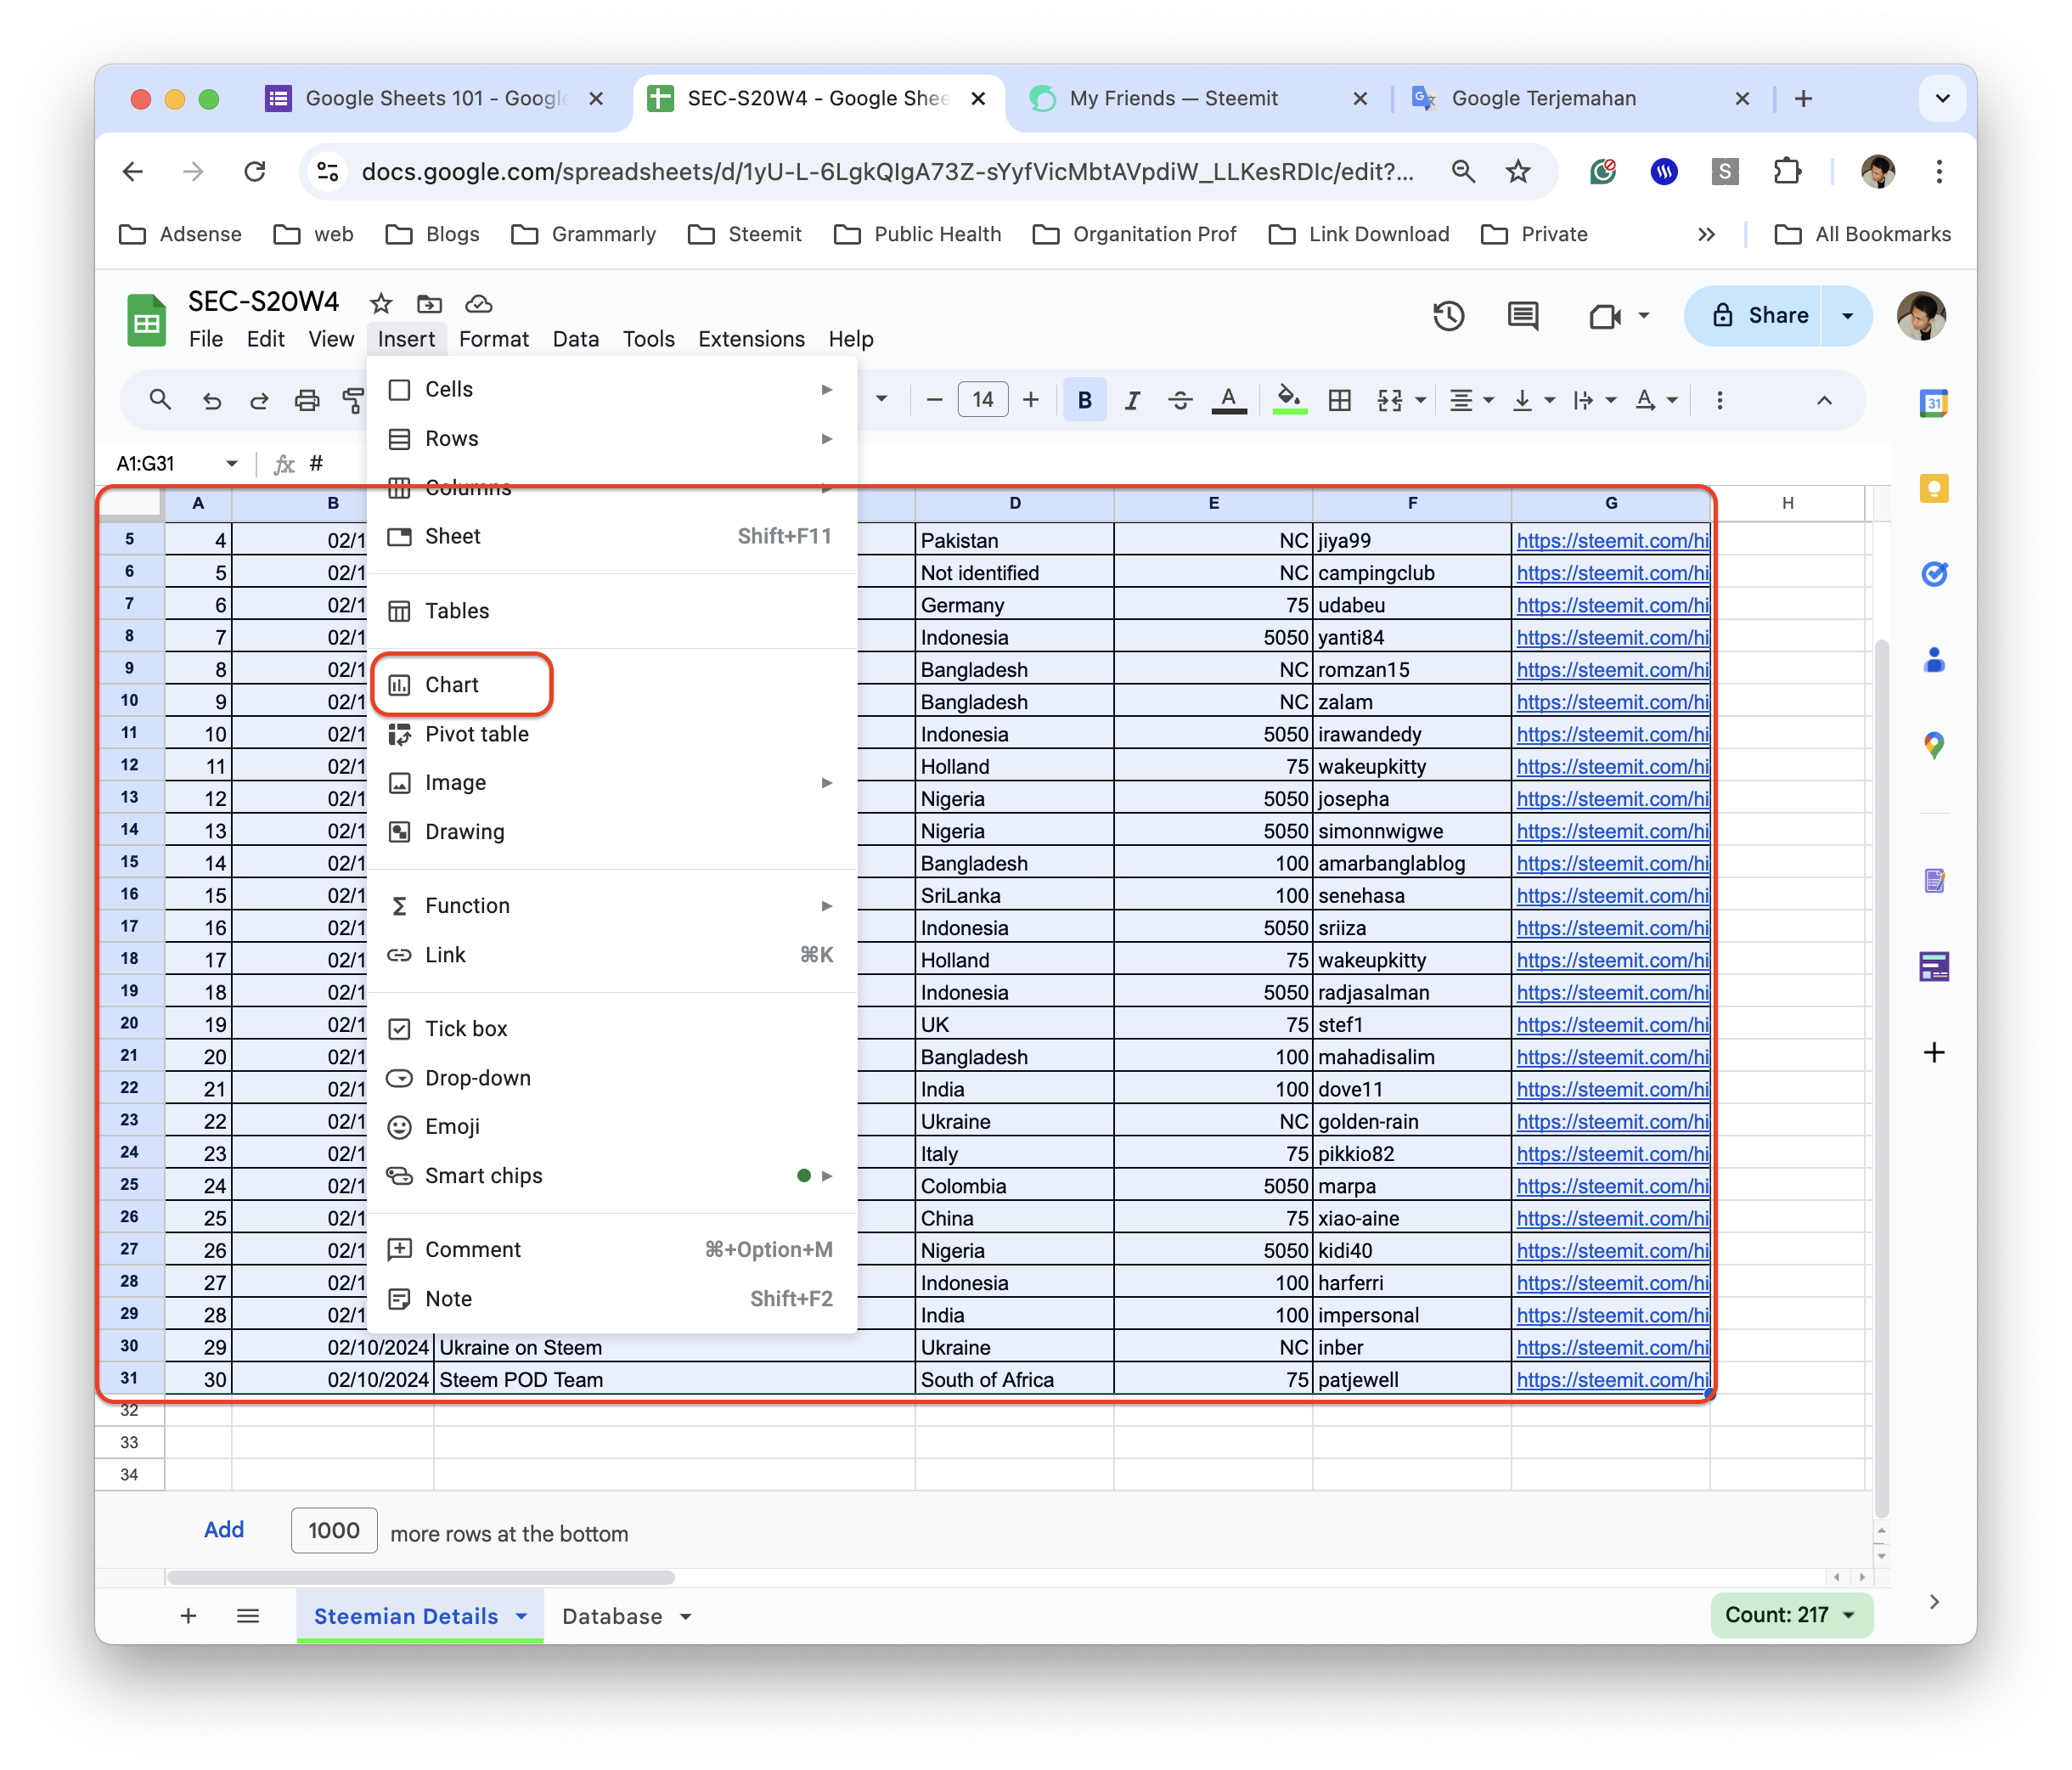This screenshot has width=2072, height=1770.
Task: Click the borders toolbar icon
Action: tap(1339, 401)
